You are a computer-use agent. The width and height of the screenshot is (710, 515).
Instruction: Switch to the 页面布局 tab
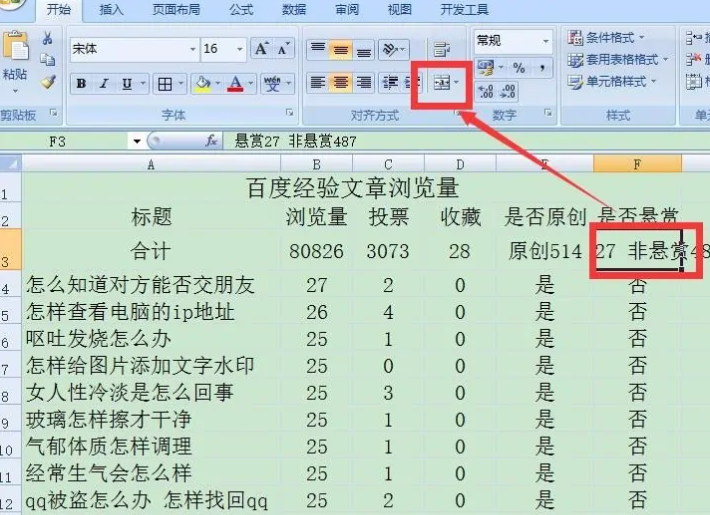pyautogui.click(x=176, y=9)
